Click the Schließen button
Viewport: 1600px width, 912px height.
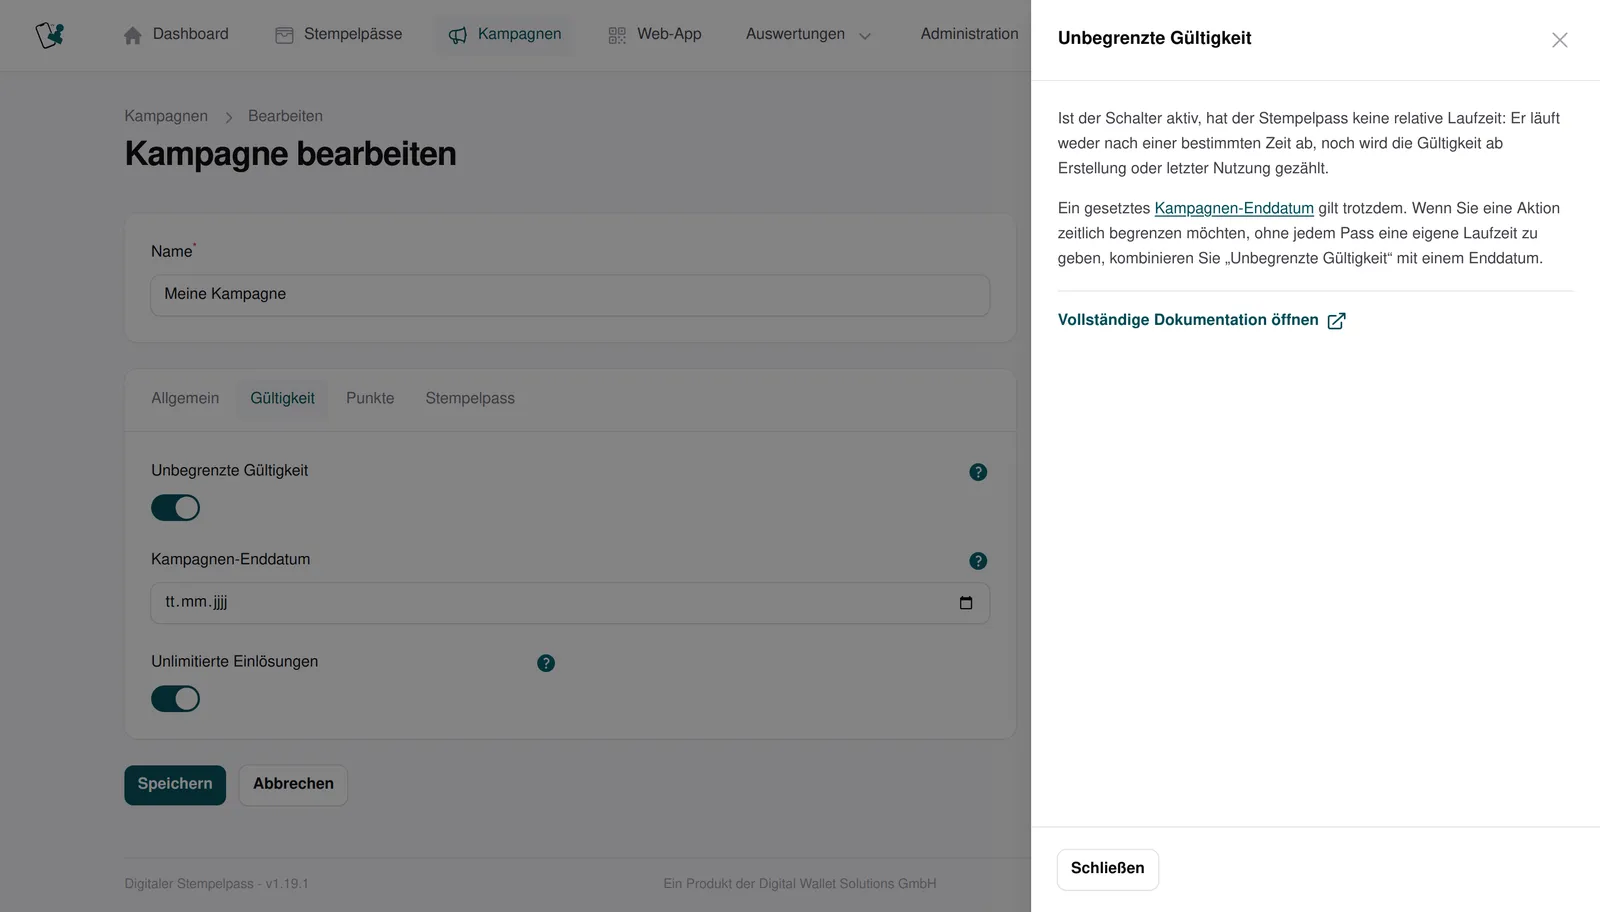pyautogui.click(x=1108, y=869)
